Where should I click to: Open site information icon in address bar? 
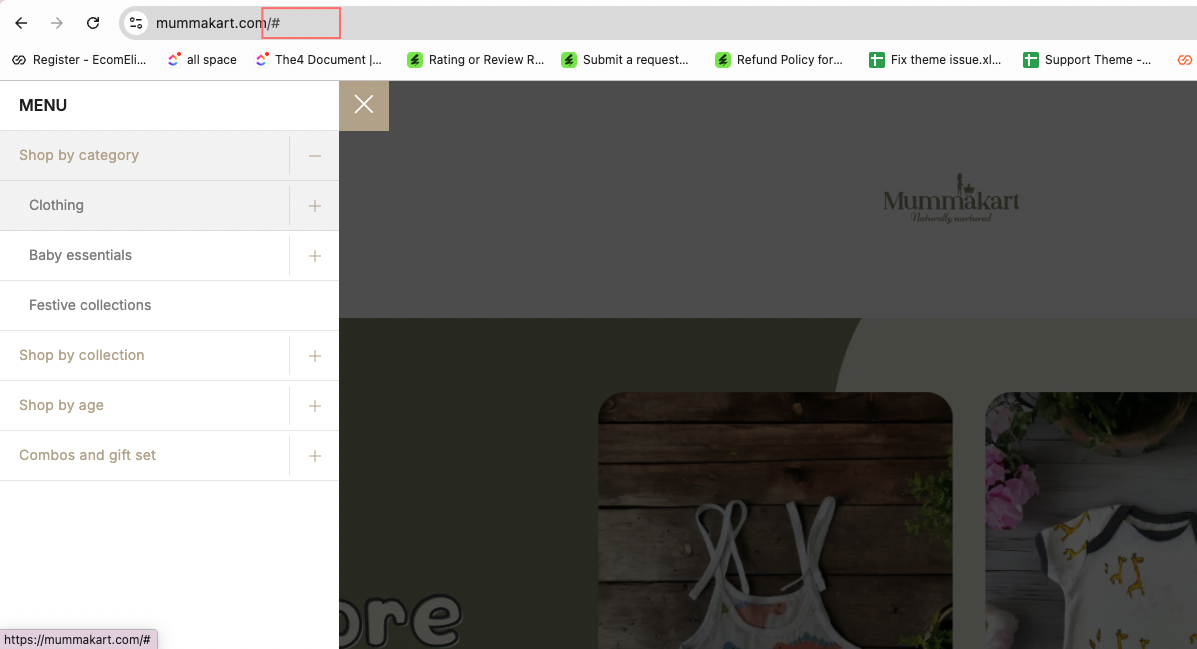click(136, 23)
